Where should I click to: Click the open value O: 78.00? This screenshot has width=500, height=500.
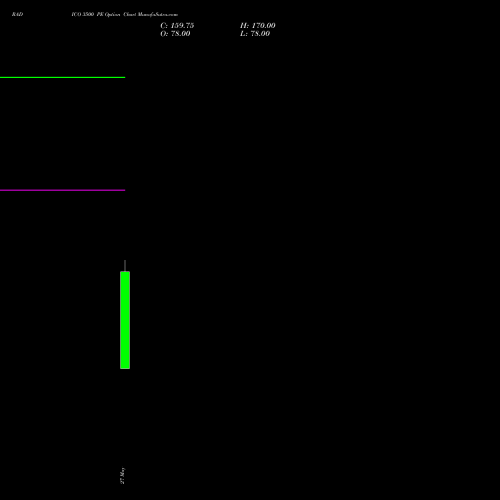point(175,34)
